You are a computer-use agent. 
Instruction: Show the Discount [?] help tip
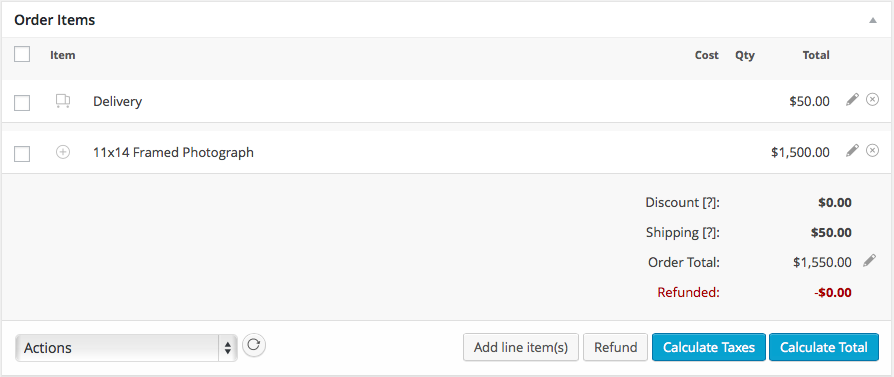(x=710, y=202)
